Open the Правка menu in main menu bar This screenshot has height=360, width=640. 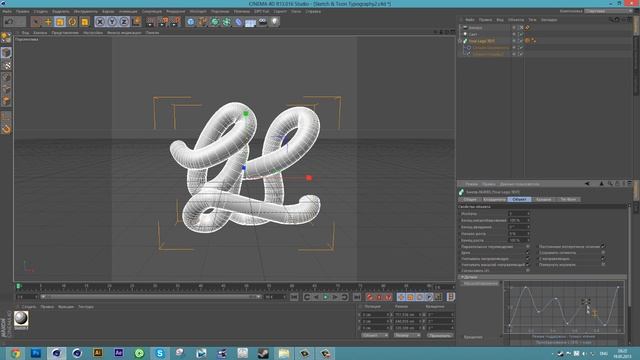(x=22, y=11)
